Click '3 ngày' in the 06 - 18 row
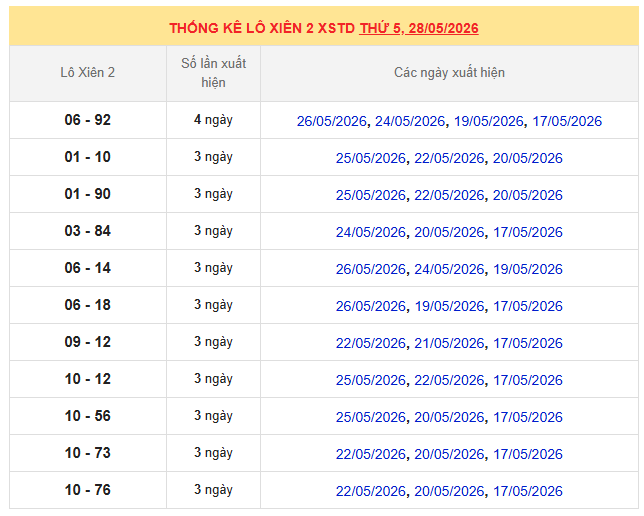 point(213,305)
